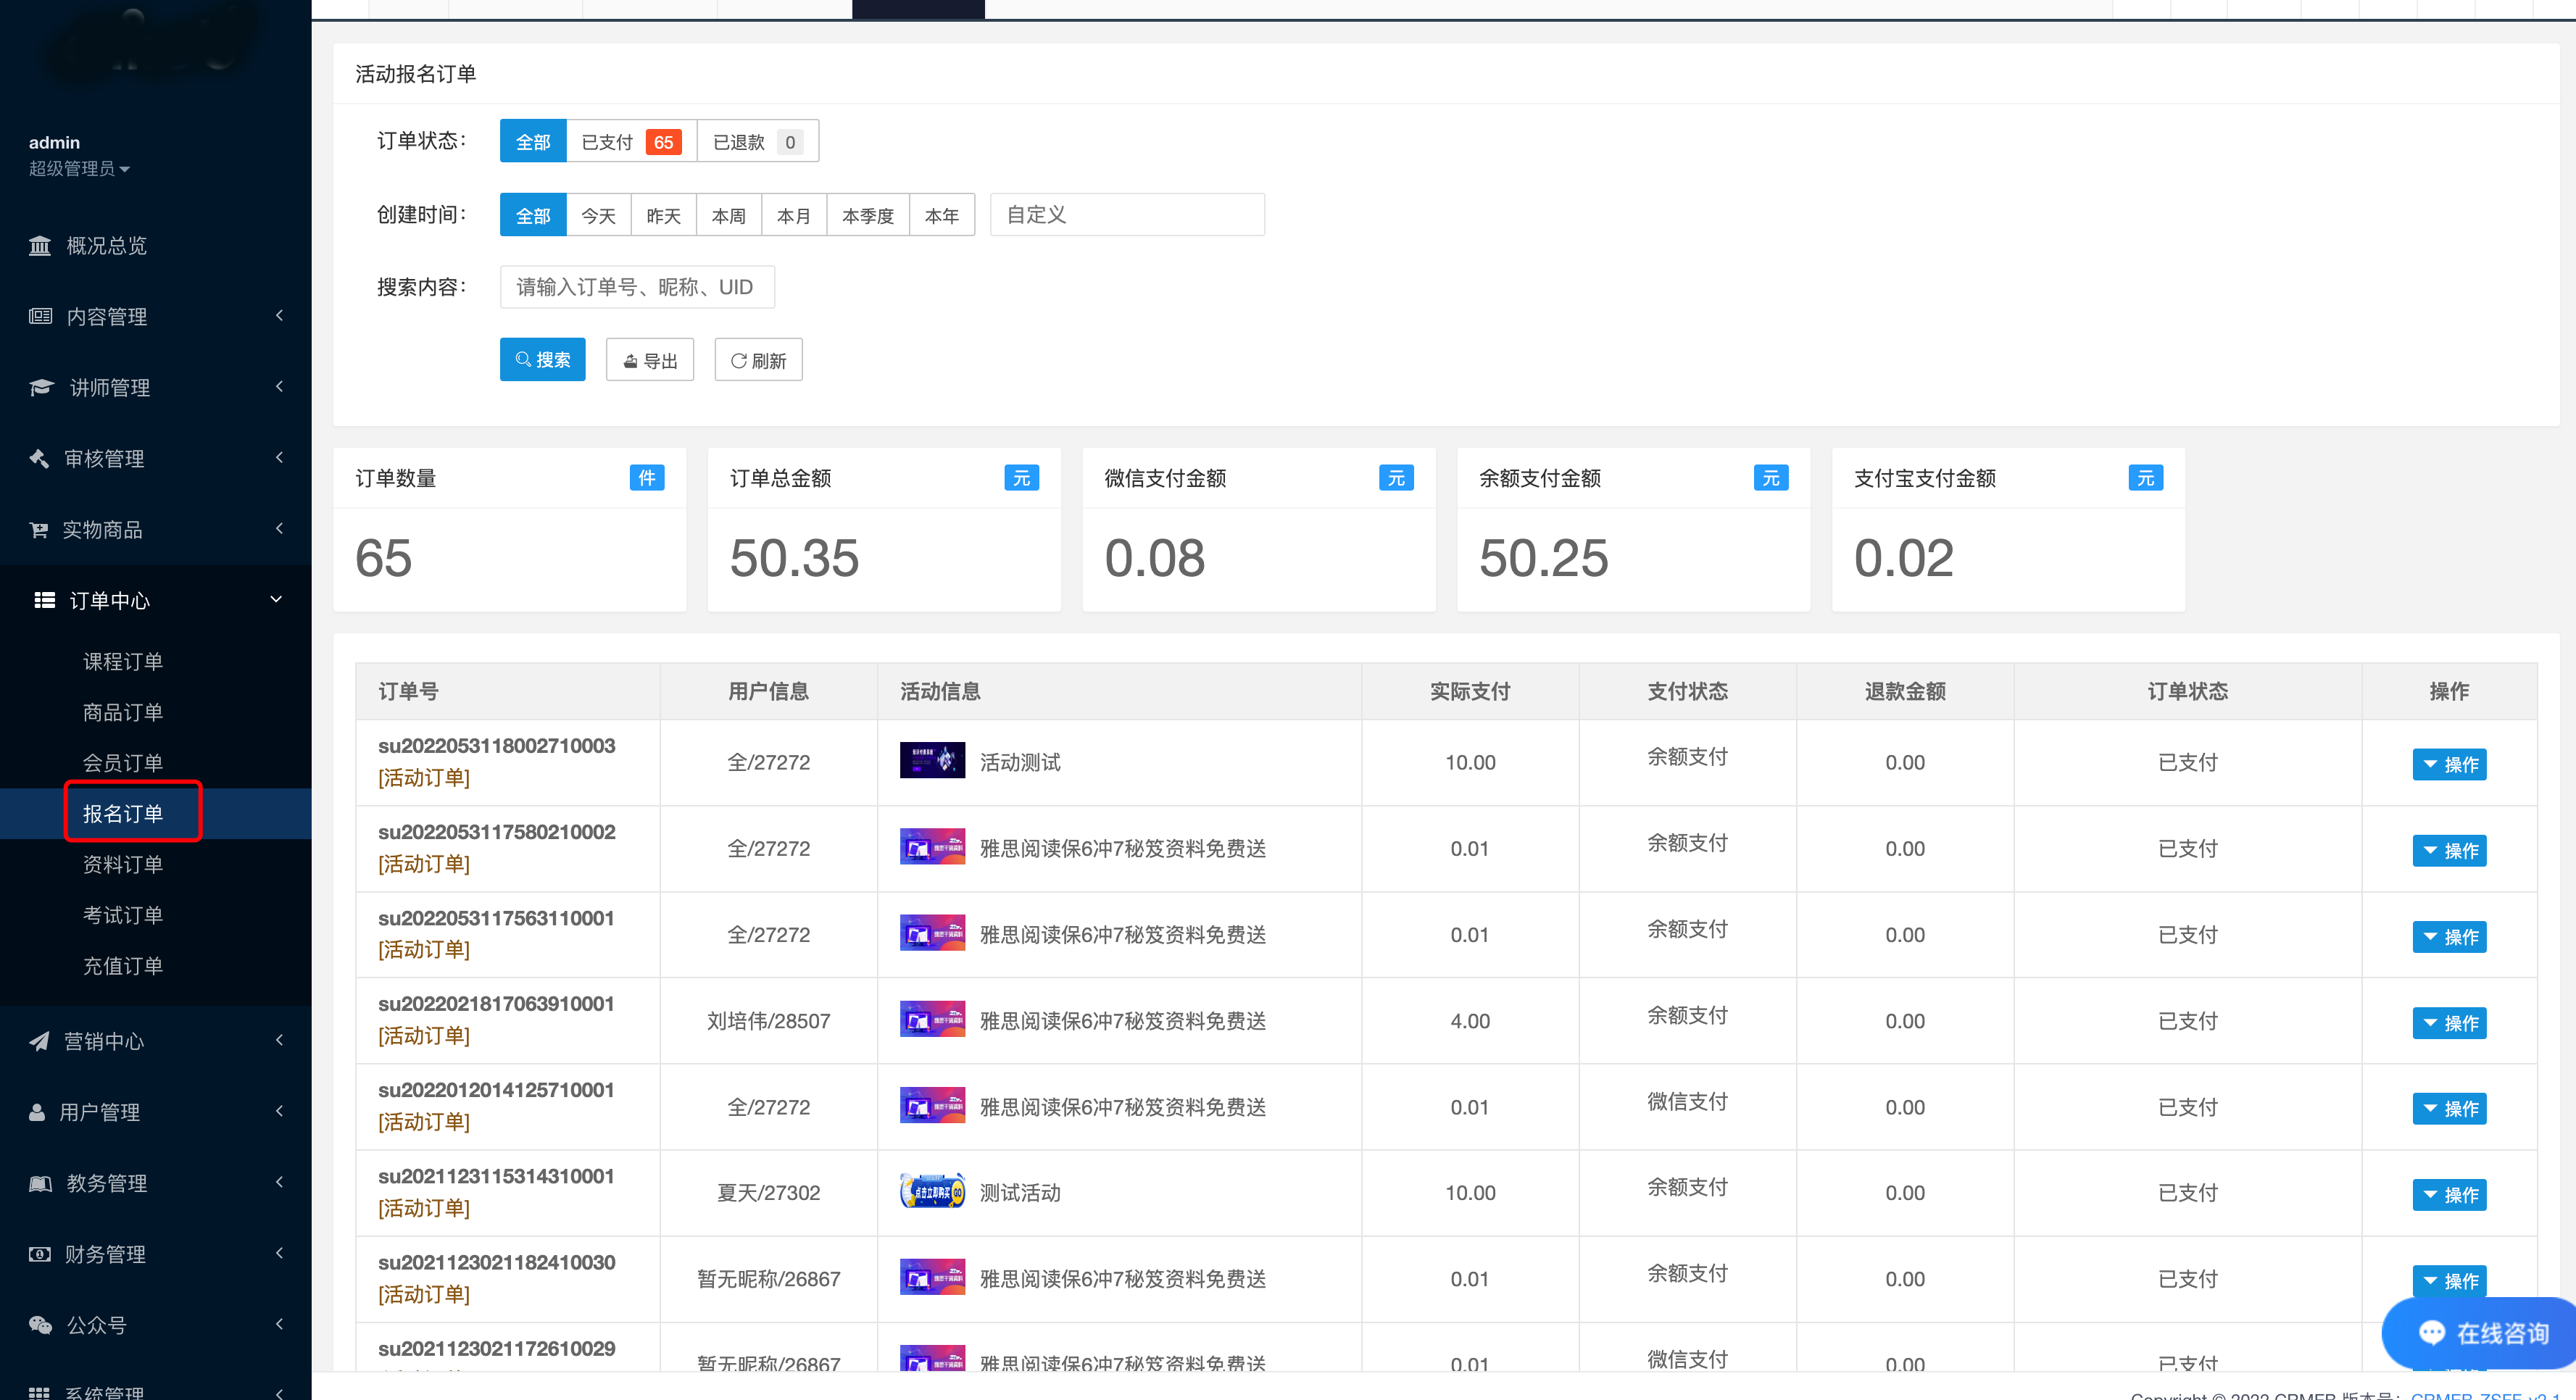Open thumbnail for order su2022053117580210002
The height and width of the screenshot is (1400, 2576).
[932, 846]
